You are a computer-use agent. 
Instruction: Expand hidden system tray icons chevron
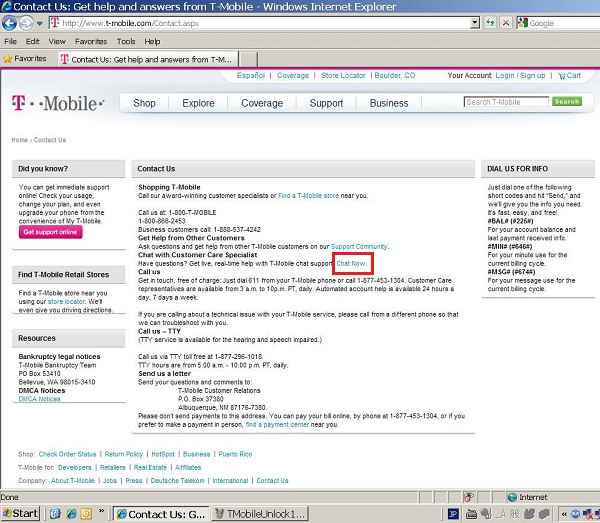pyautogui.click(x=563, y=514)
